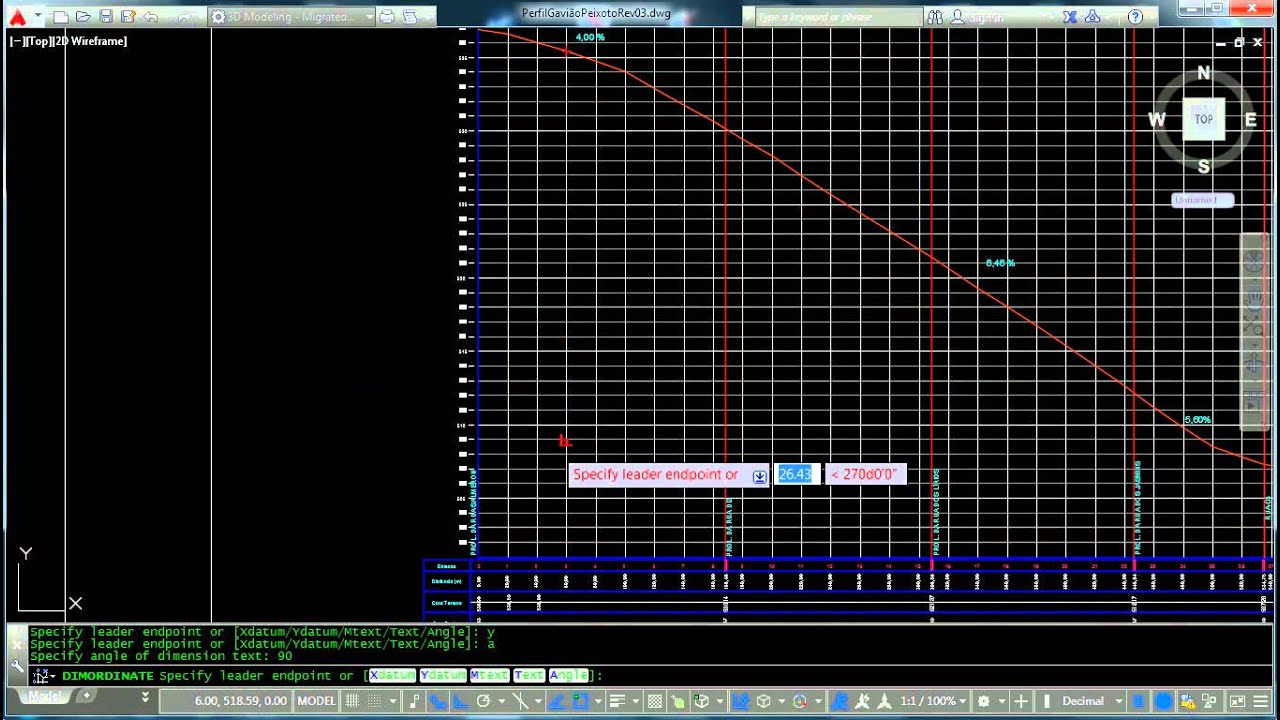Screen dimensions: 1280x720
Task: Create new drawing from Quick Access toolbar
Action: tap(61, 17)
